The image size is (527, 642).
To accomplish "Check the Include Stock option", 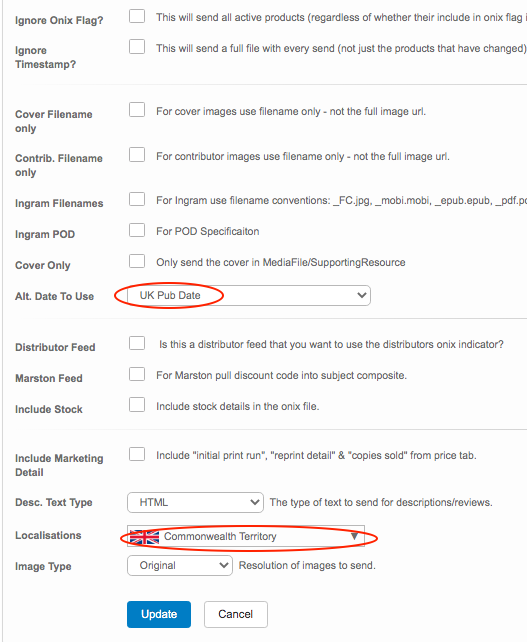I will click(x=137, y=405).
